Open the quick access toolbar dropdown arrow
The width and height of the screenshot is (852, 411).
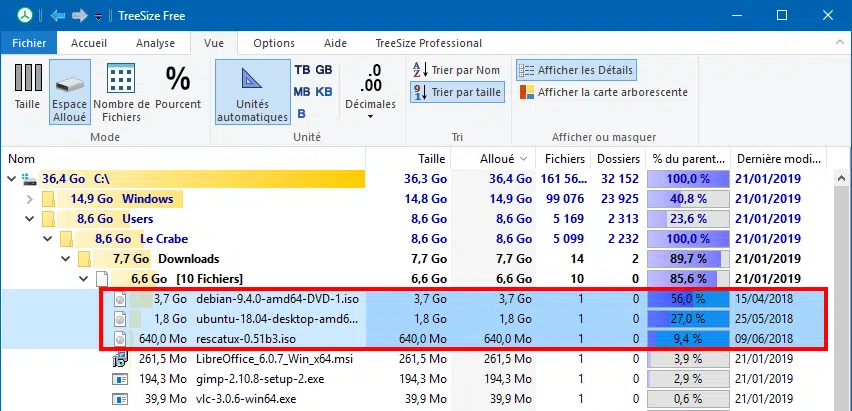[98, 17]
